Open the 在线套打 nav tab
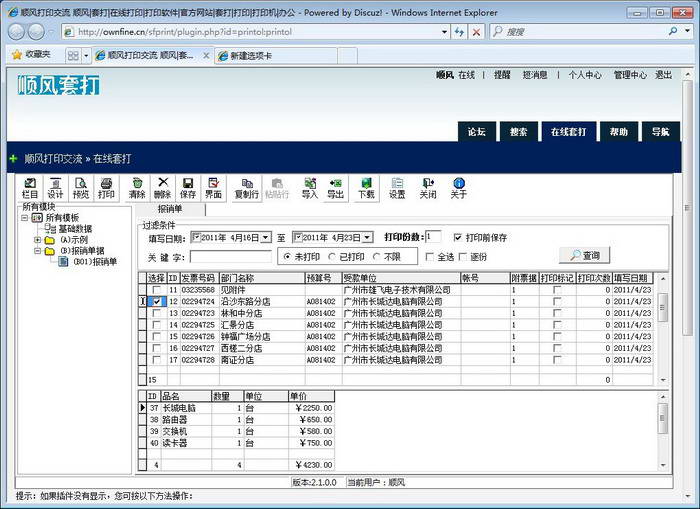 [569, 132]
